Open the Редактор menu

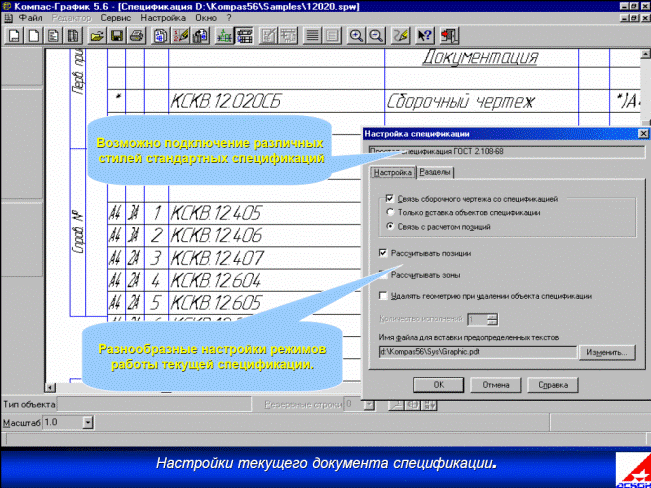71,18
